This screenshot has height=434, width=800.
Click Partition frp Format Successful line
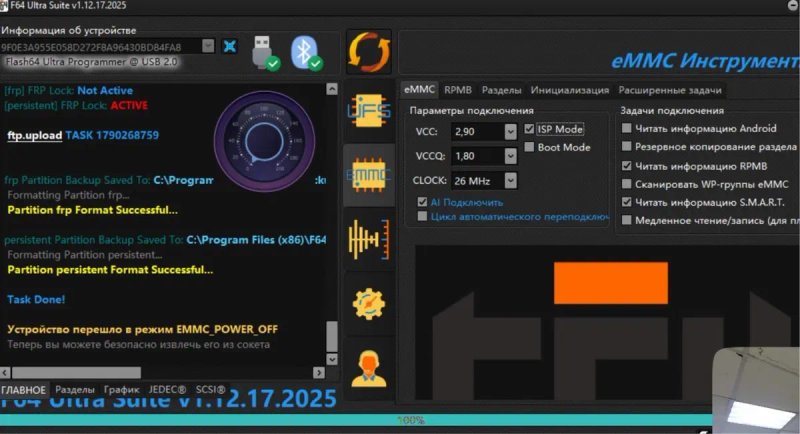(x=92, y=210)
